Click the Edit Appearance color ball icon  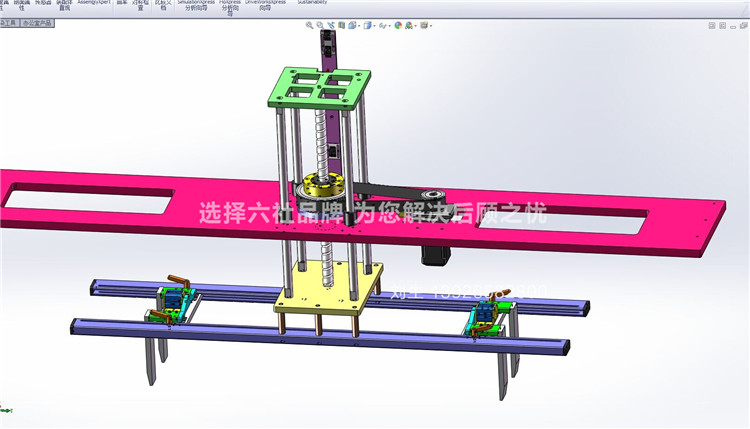(398, 25)
